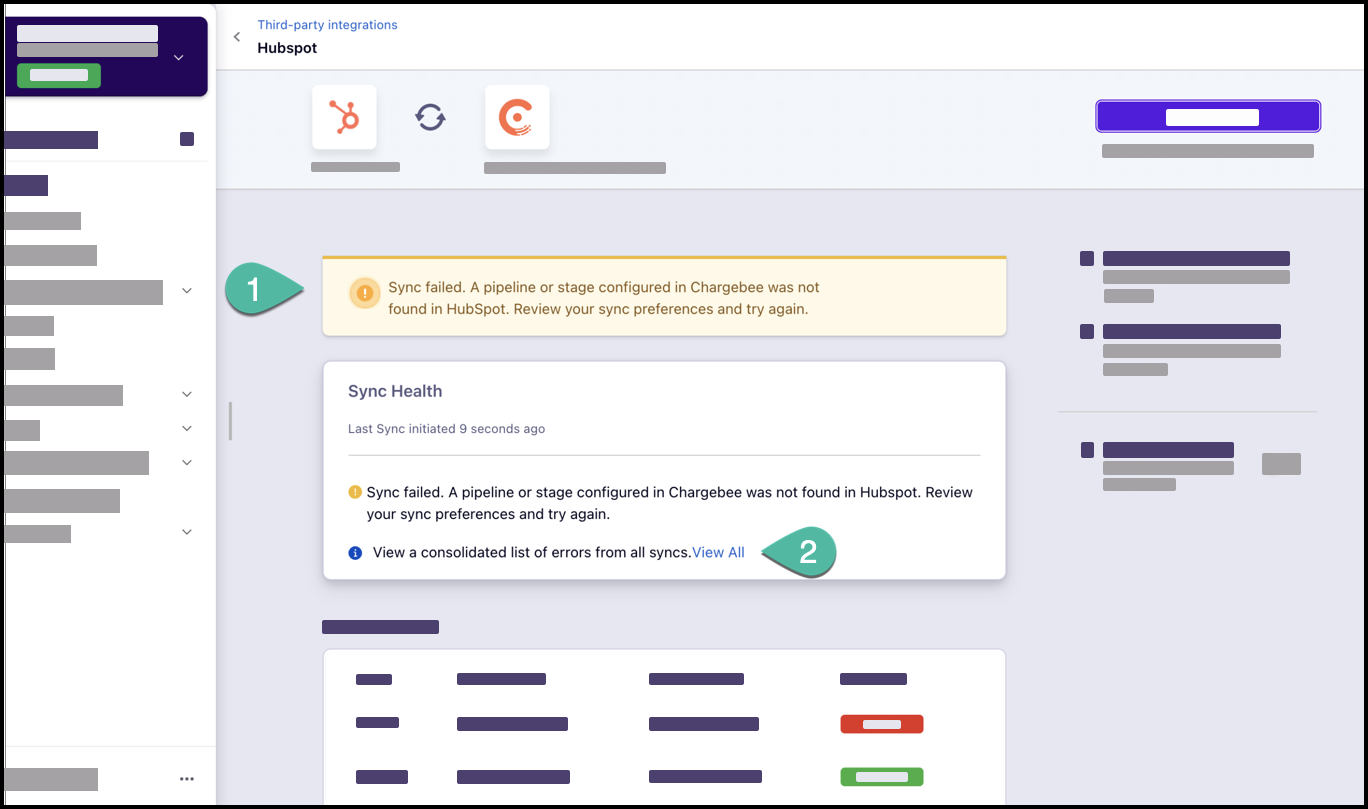
Task: Click the HubSpot logo icon
Action: point(344,117)
